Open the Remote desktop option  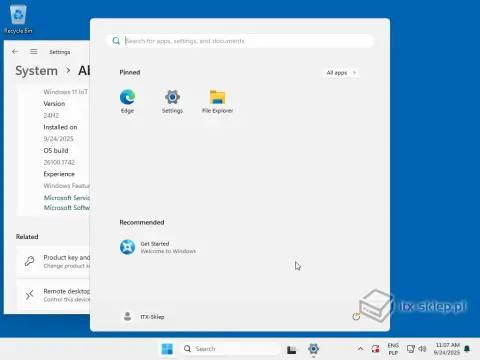coord(53,295)
